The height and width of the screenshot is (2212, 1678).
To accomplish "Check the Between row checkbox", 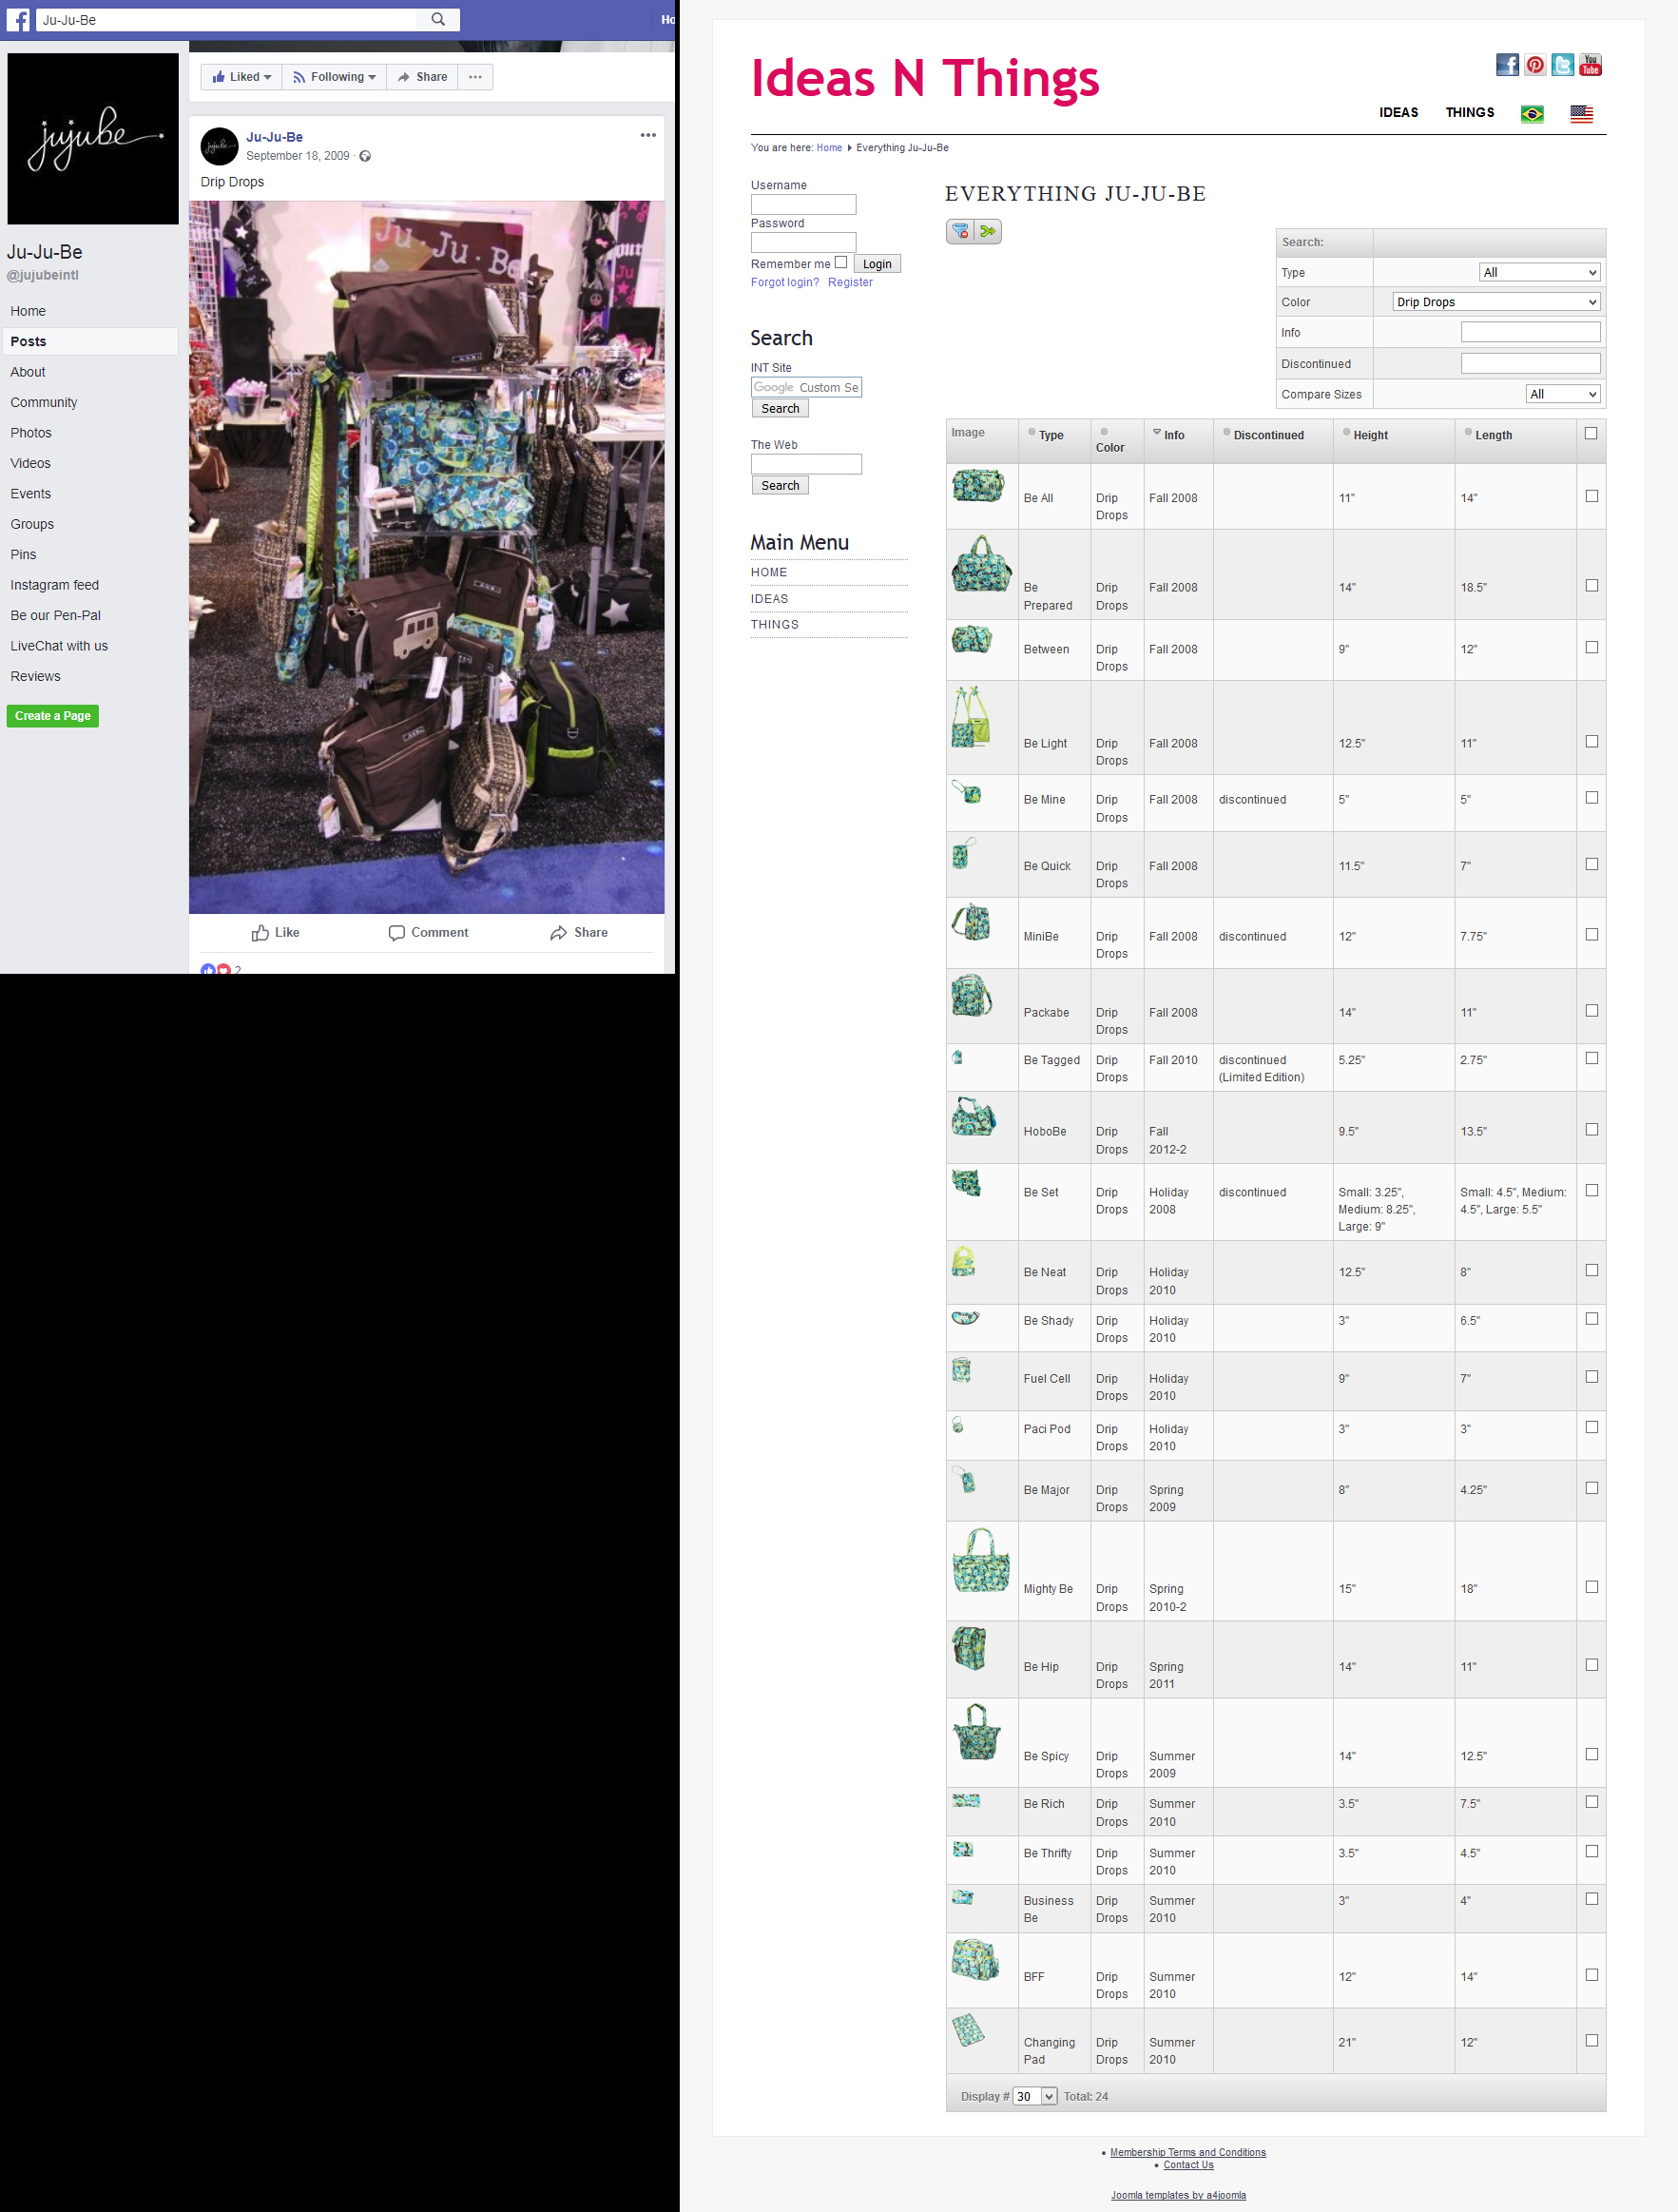I will (1592, 647).
